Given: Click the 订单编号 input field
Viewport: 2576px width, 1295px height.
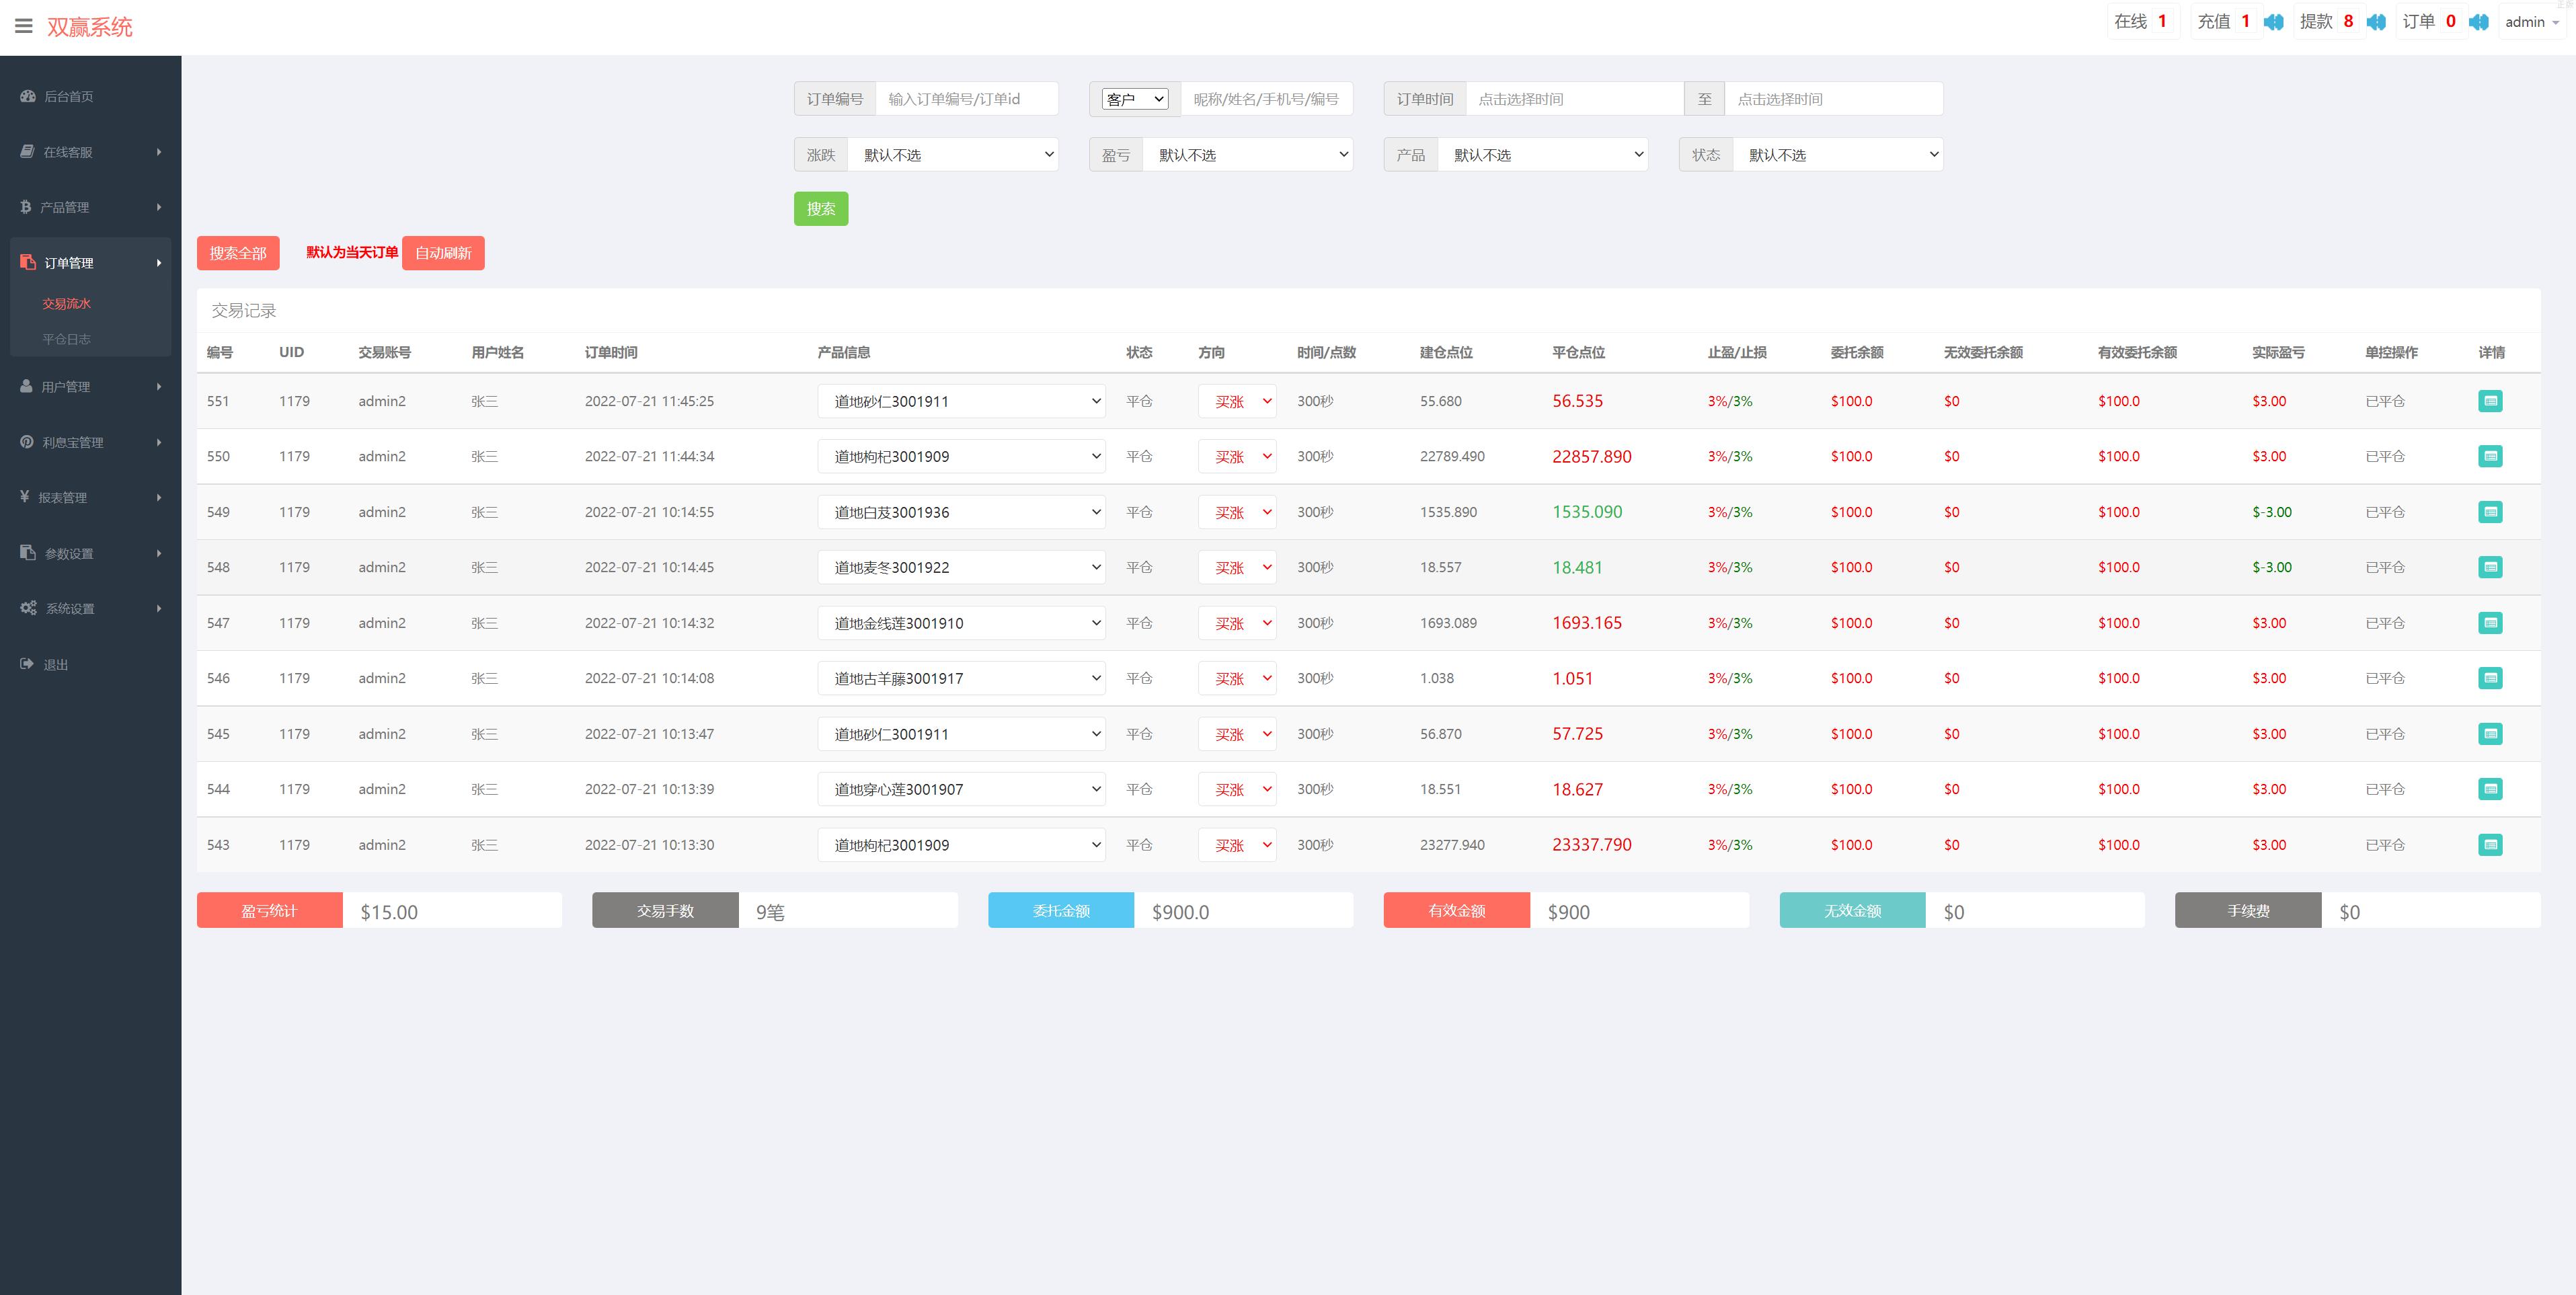Looking at the screenshot, I should [x=965, y=99].
